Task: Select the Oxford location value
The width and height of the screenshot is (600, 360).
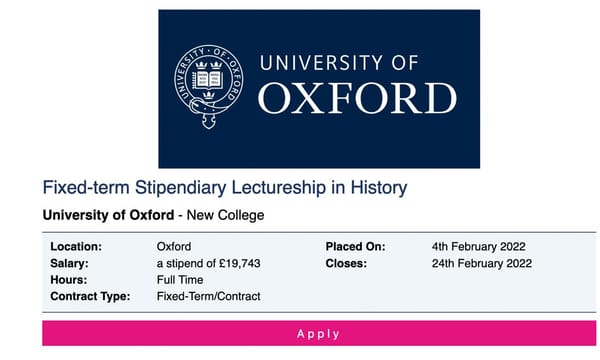Action: point(174,246)
